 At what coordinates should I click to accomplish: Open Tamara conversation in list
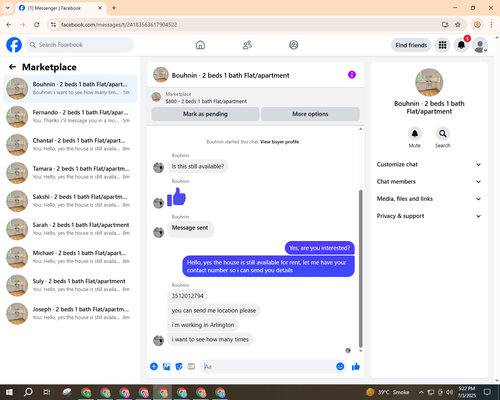coord(70,173)
